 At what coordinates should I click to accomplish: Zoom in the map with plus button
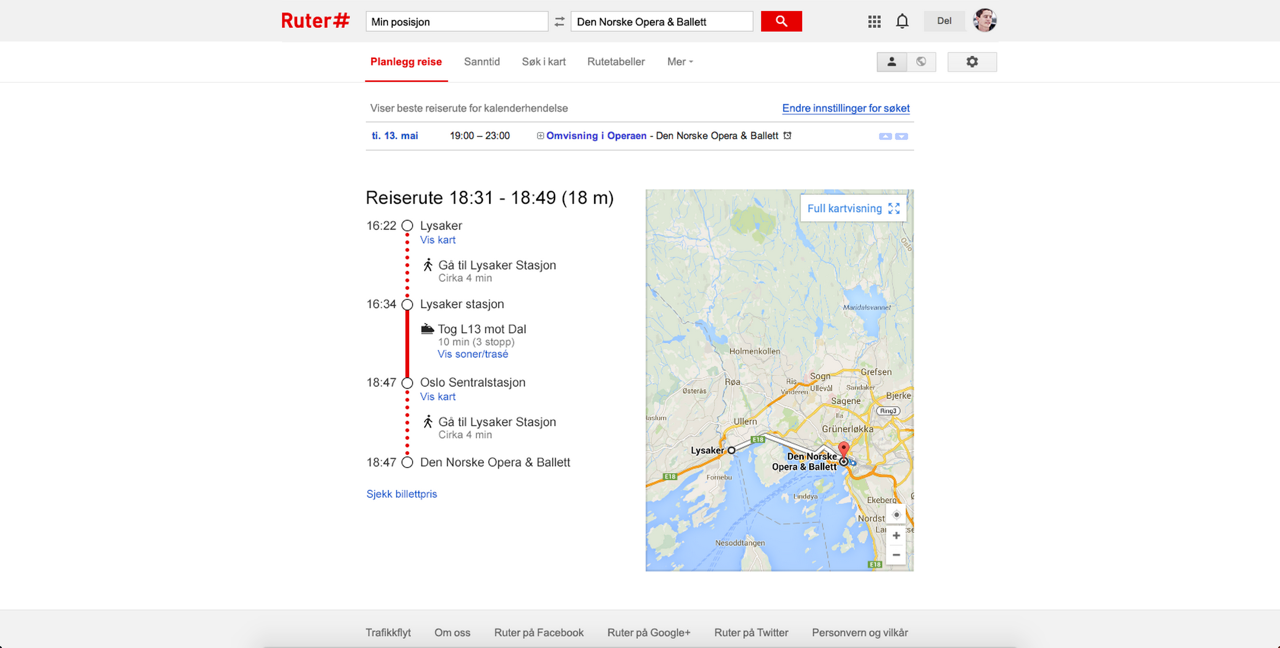[x=896, y=536]
